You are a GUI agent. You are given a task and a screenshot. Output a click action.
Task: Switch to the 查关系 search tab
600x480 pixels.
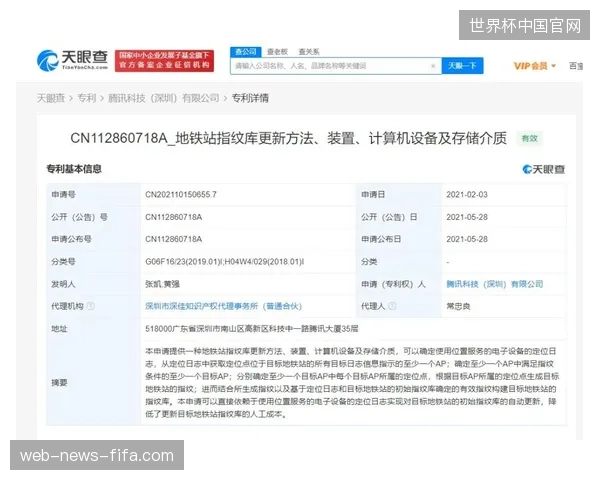point(309,52)
